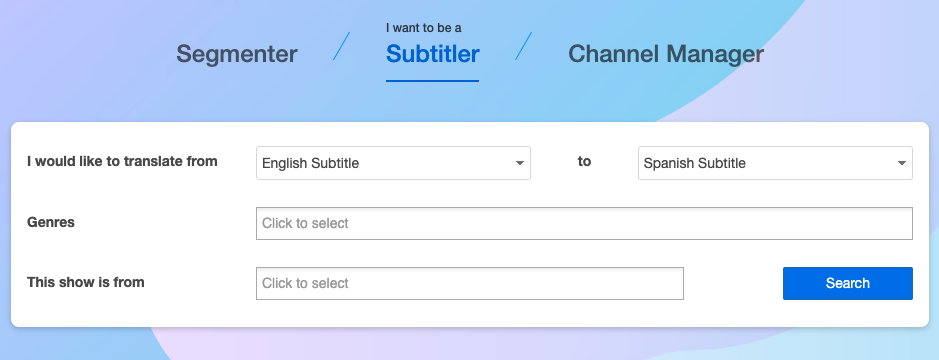
Task: Click the 'I want to be a' text
Action: [x=423, y=28]
